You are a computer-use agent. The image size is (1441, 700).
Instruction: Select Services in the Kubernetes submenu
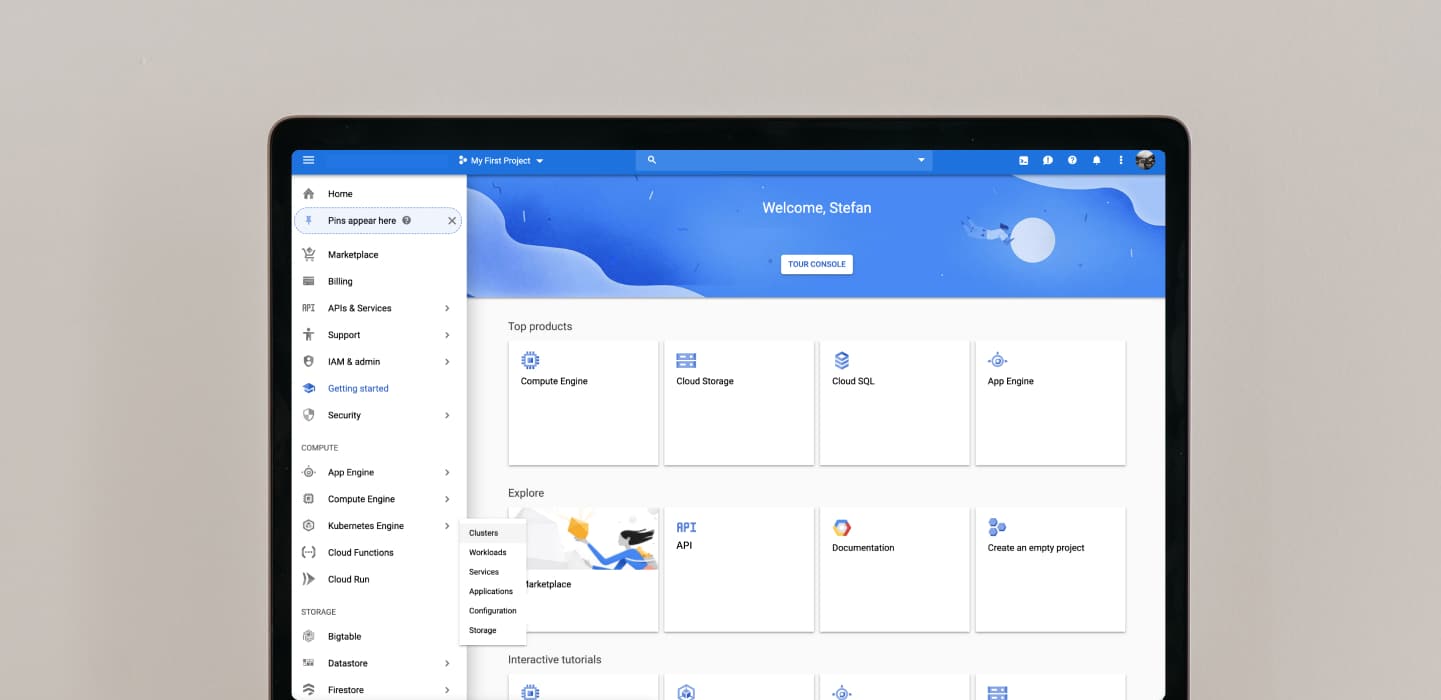[492, 572]
